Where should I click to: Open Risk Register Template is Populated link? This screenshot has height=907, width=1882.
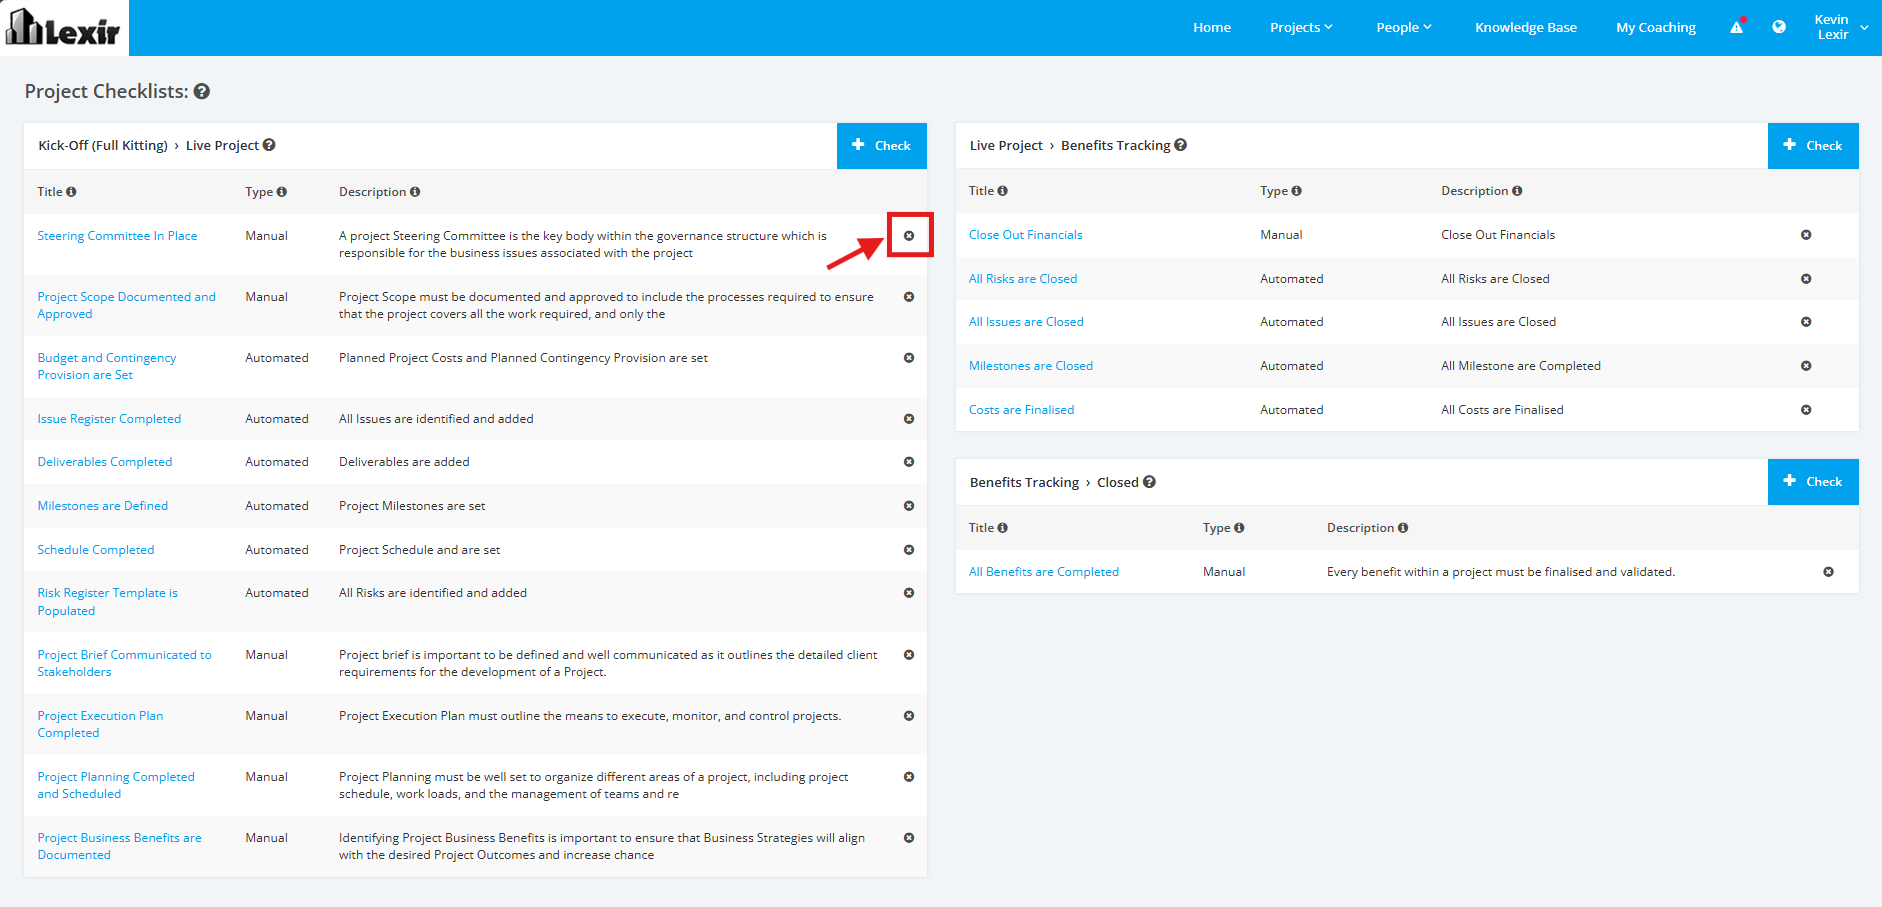tap(107, 602)
